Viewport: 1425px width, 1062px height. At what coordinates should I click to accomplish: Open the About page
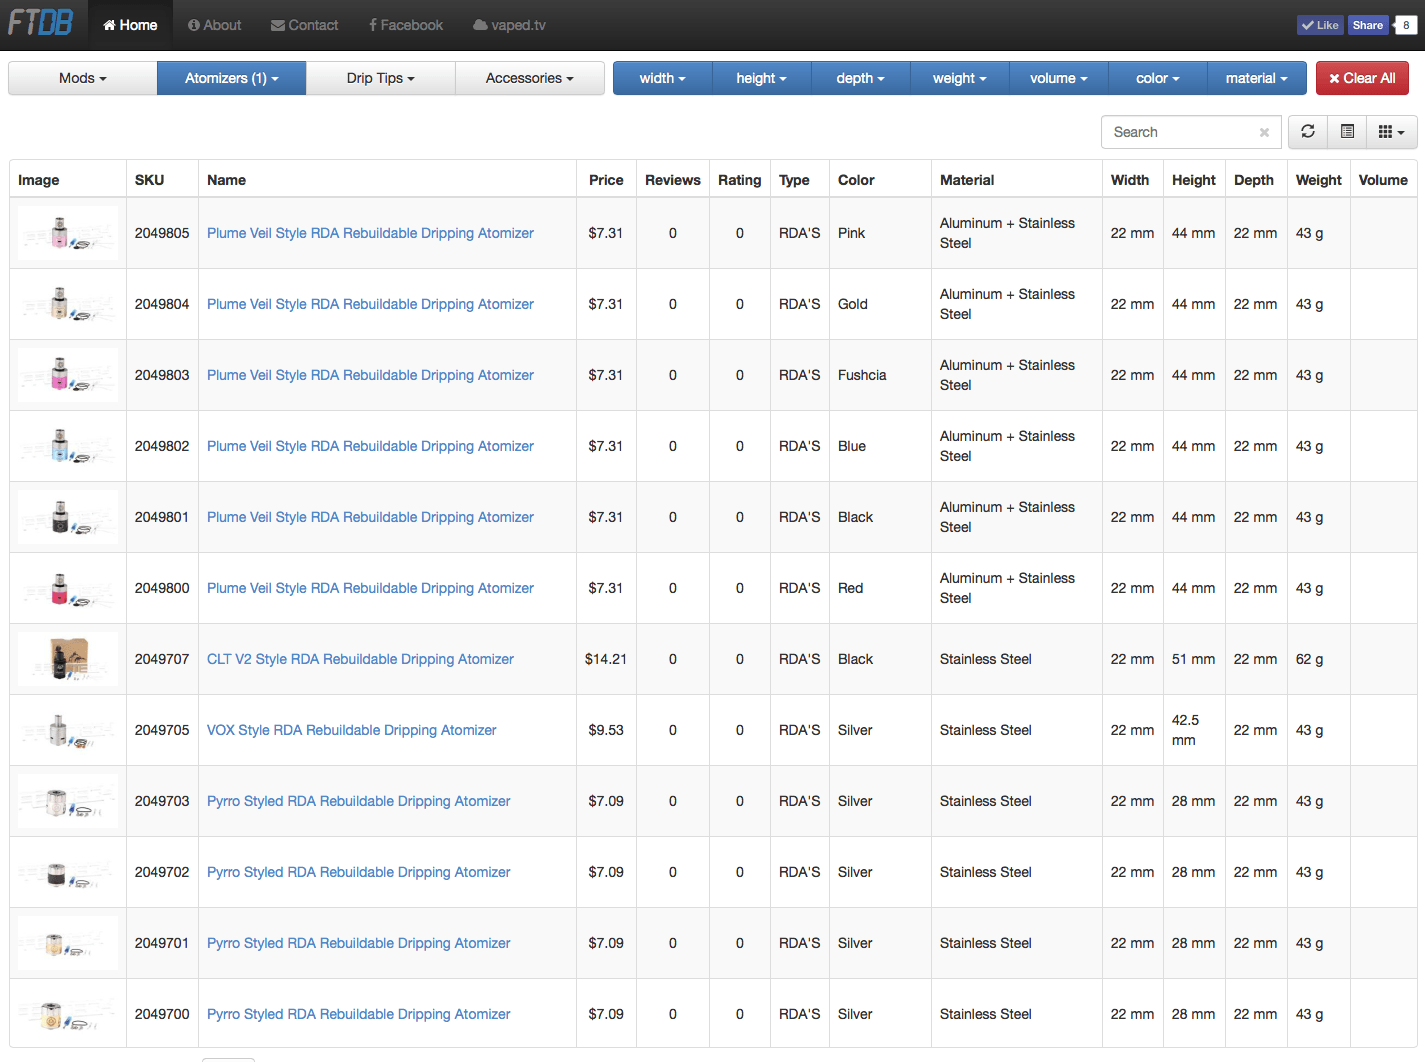pos(214,24)
